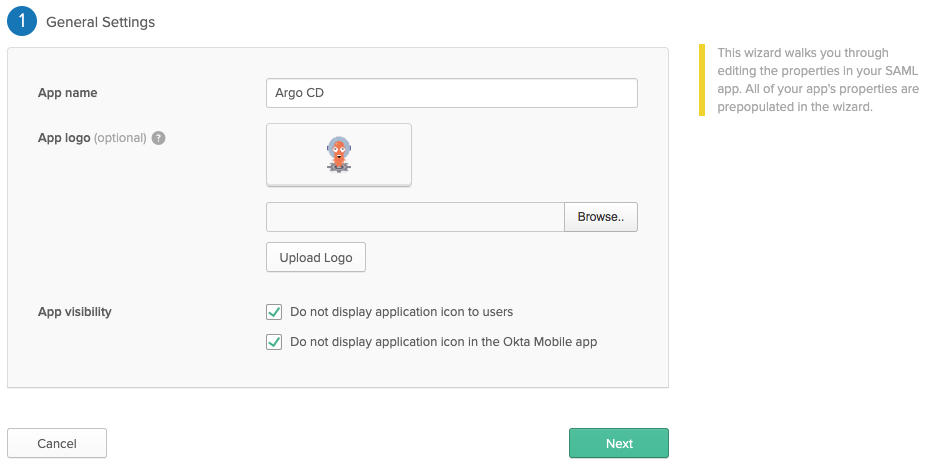Toggle the Okta Mobile app icon checkbox

click(x=274, y=342)
